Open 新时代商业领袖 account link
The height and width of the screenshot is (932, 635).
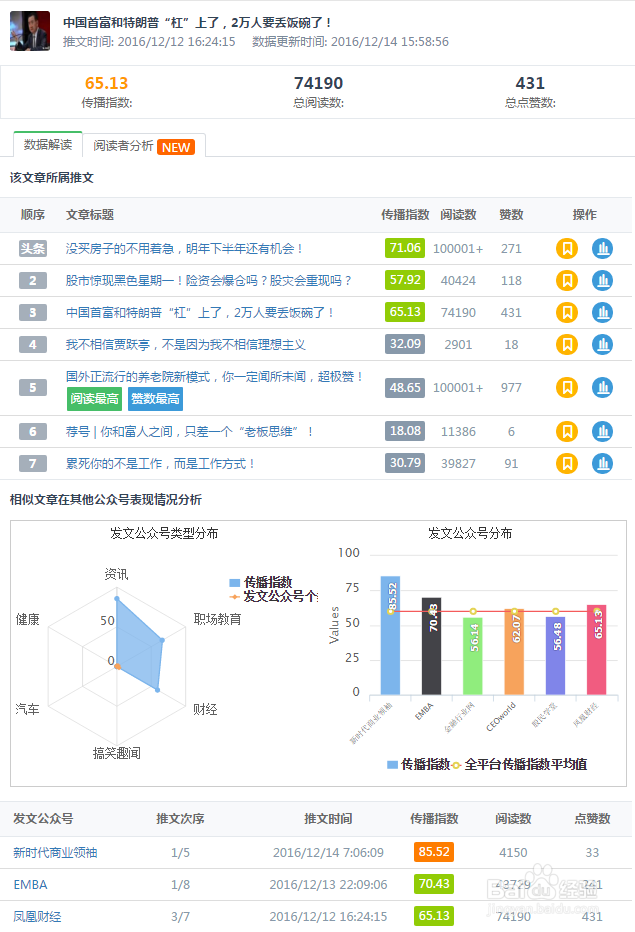tap(55, 852)
